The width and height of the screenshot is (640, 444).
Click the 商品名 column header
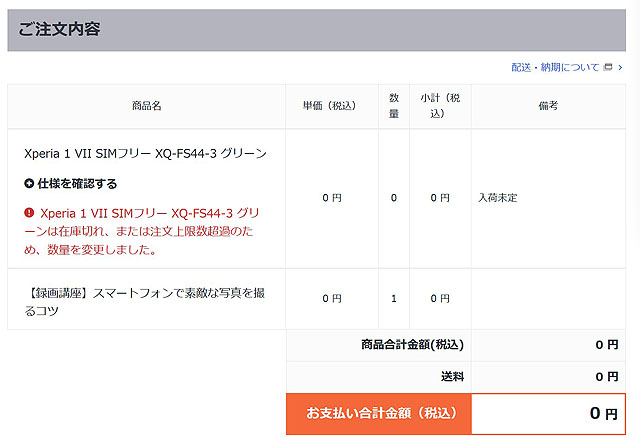(146, 106)
